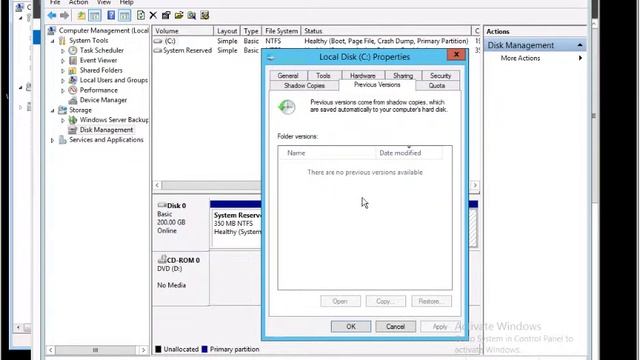Screen dimensions: 640x360
Task: Click the Layout column header
Action: 227,31
